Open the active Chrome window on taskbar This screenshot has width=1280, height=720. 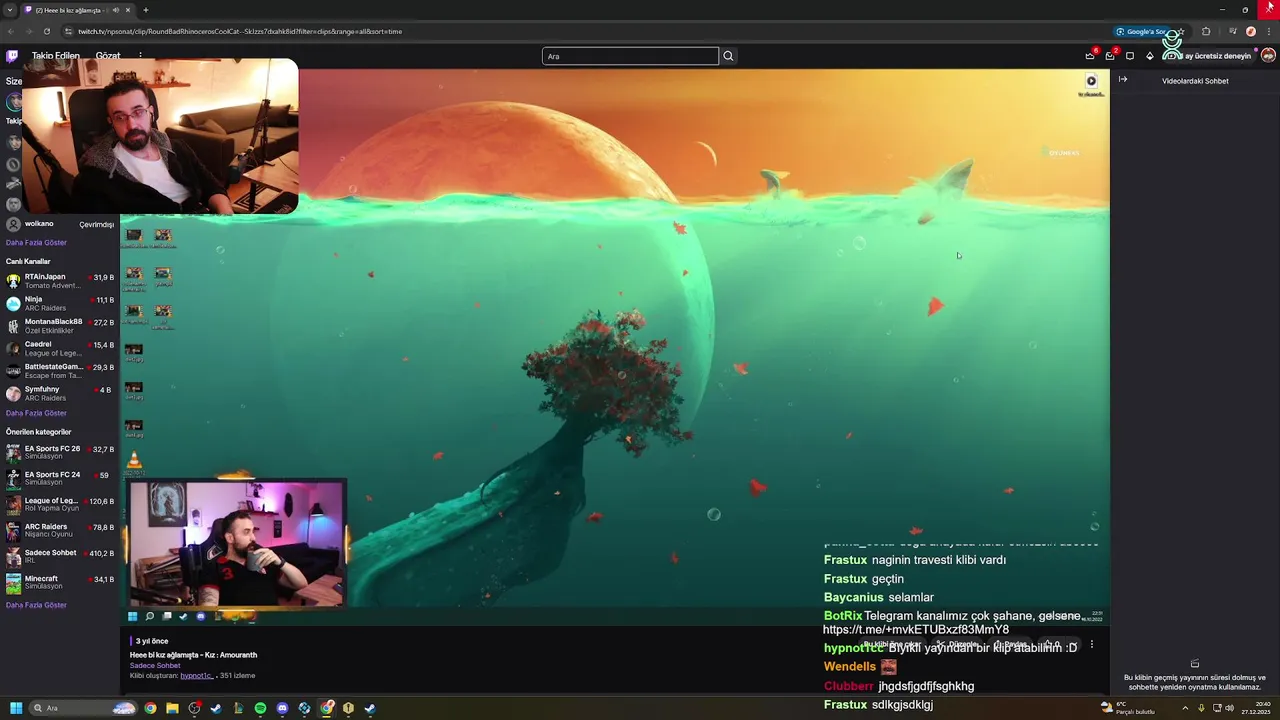[x=326, y=708]
